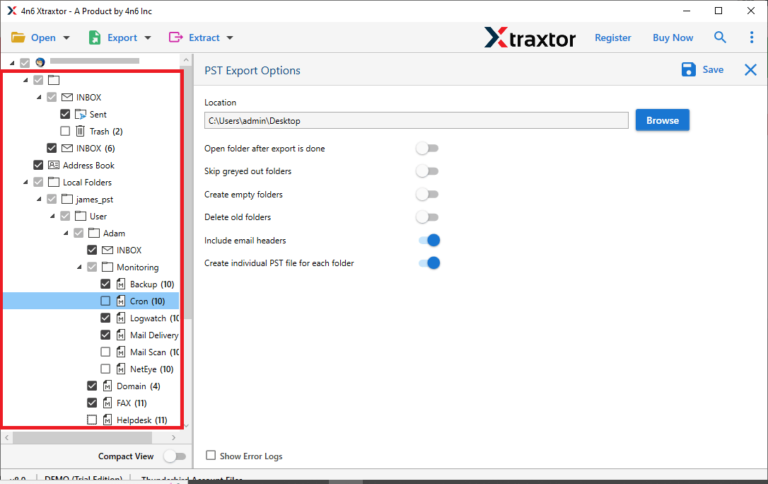Click the Mail Delivery mailbox file icon
The height and width of the screenshot is (484, 768).
120,335
